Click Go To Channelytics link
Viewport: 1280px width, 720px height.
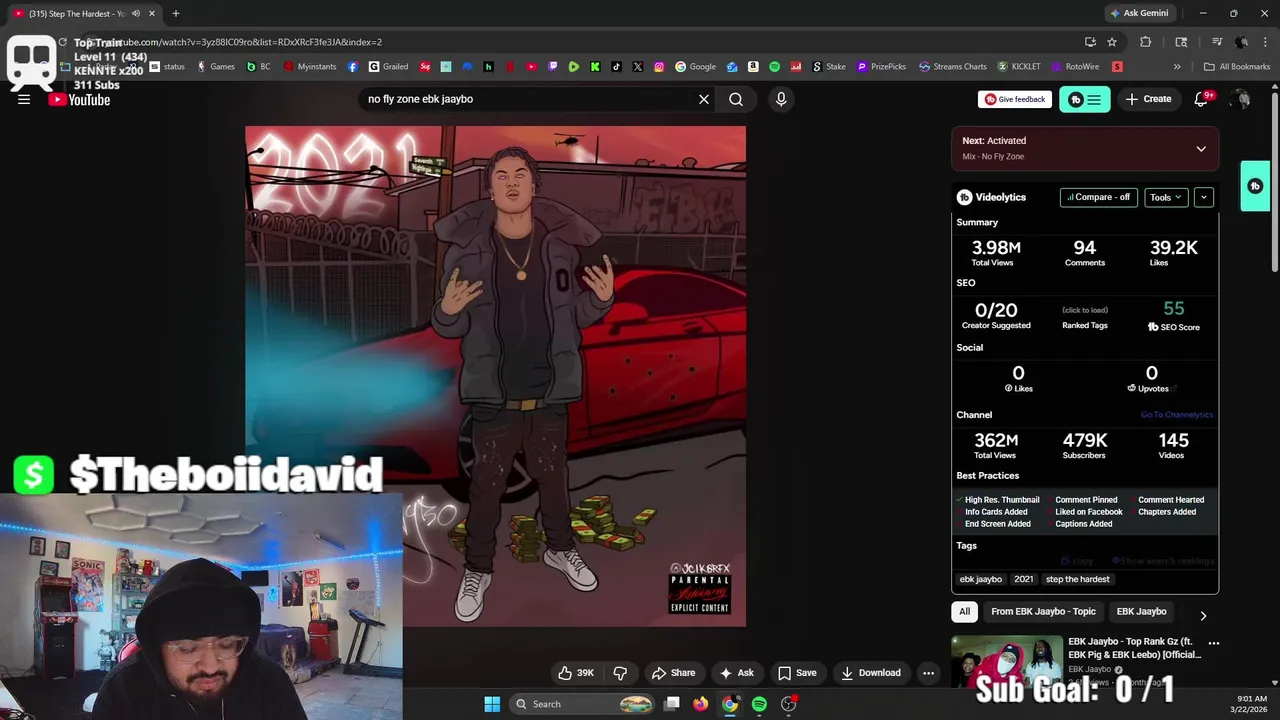1177,415
